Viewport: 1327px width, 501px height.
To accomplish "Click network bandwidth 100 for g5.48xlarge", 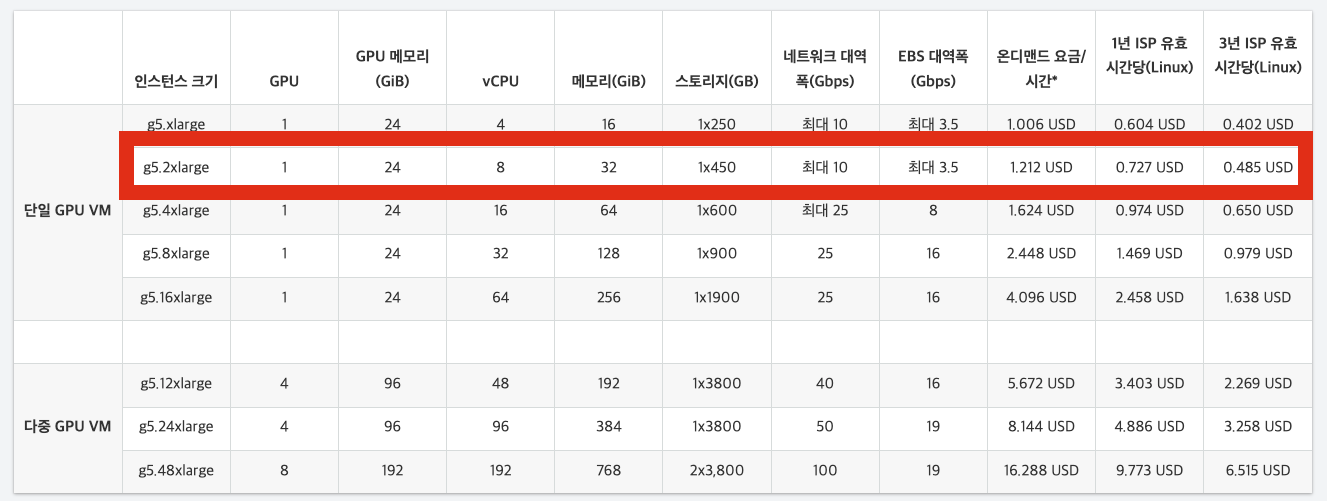I will (x=825, y=469).
